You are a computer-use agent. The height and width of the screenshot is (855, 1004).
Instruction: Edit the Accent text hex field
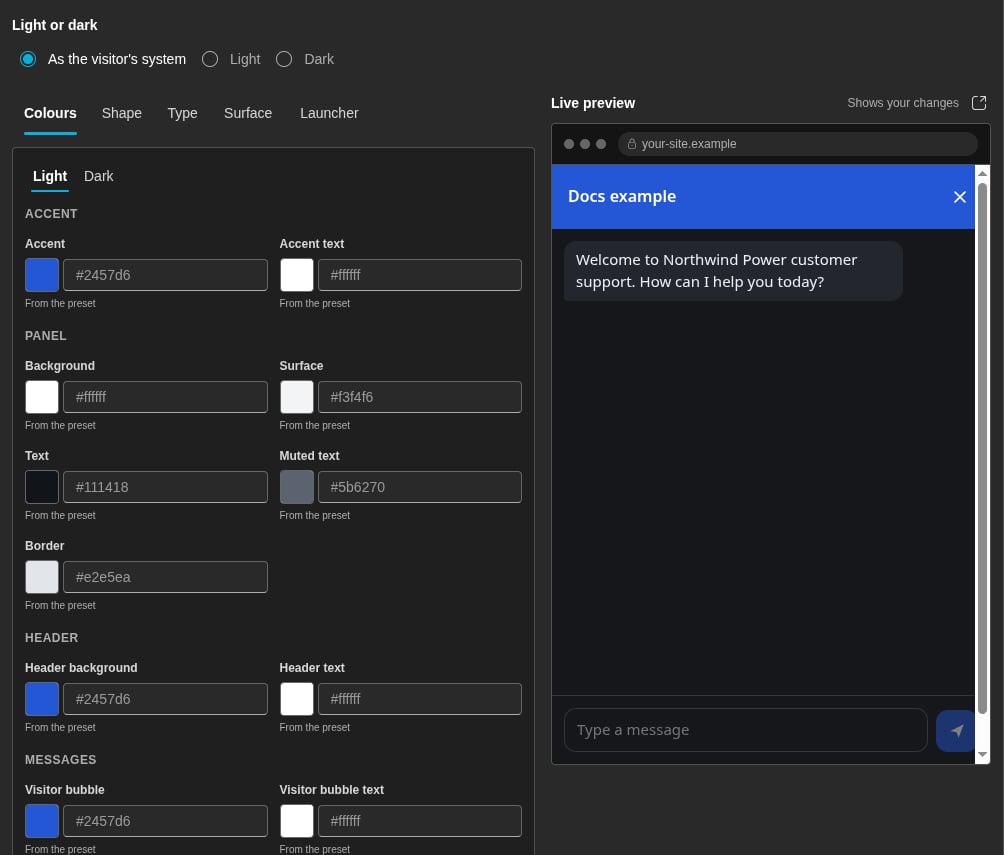(420, 275)
